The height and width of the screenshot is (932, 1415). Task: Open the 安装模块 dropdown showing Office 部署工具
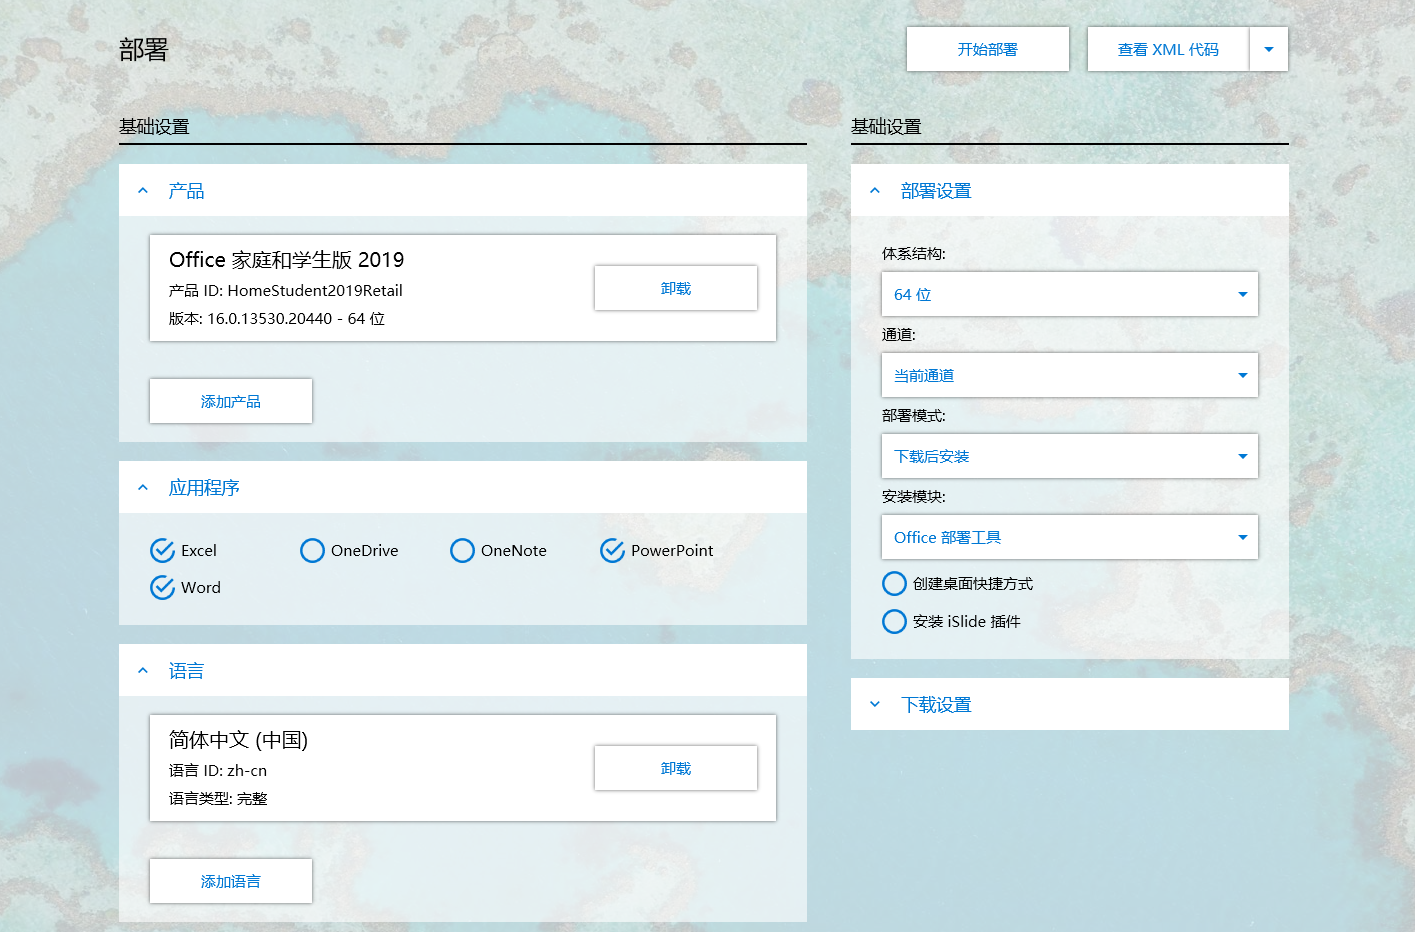click(1070, 537)
